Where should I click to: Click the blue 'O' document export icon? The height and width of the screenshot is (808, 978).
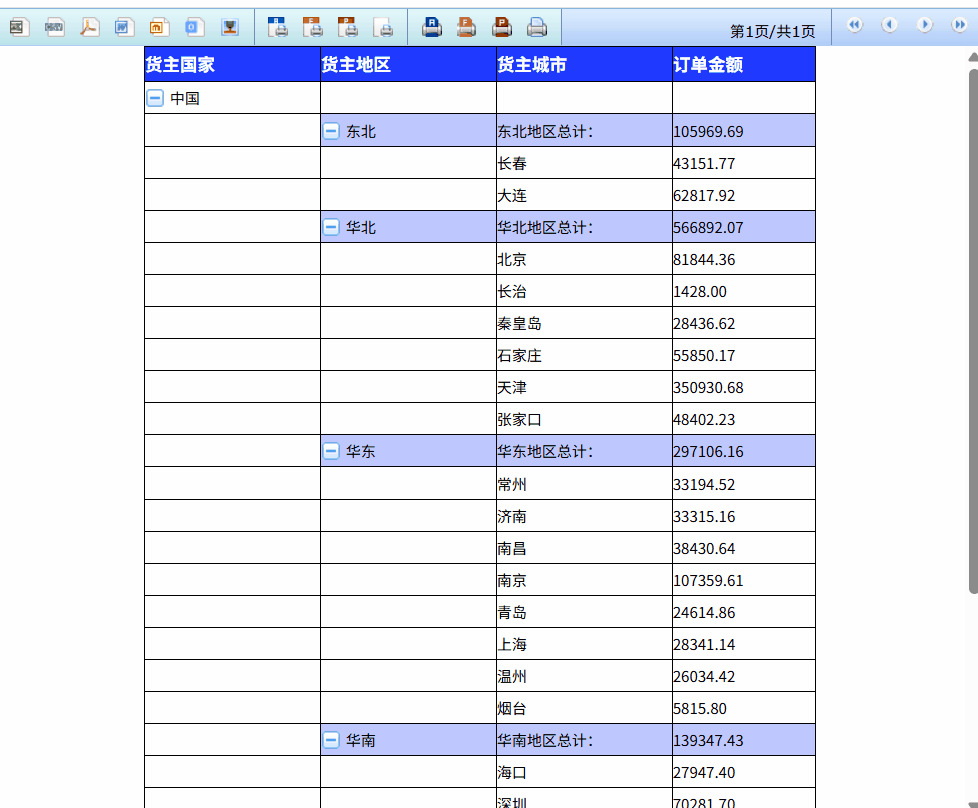(194, 27)
